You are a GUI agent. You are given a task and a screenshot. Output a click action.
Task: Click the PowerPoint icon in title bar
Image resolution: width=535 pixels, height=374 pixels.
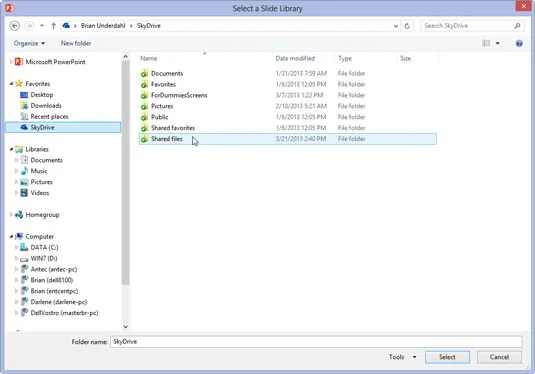coord(9,8)
